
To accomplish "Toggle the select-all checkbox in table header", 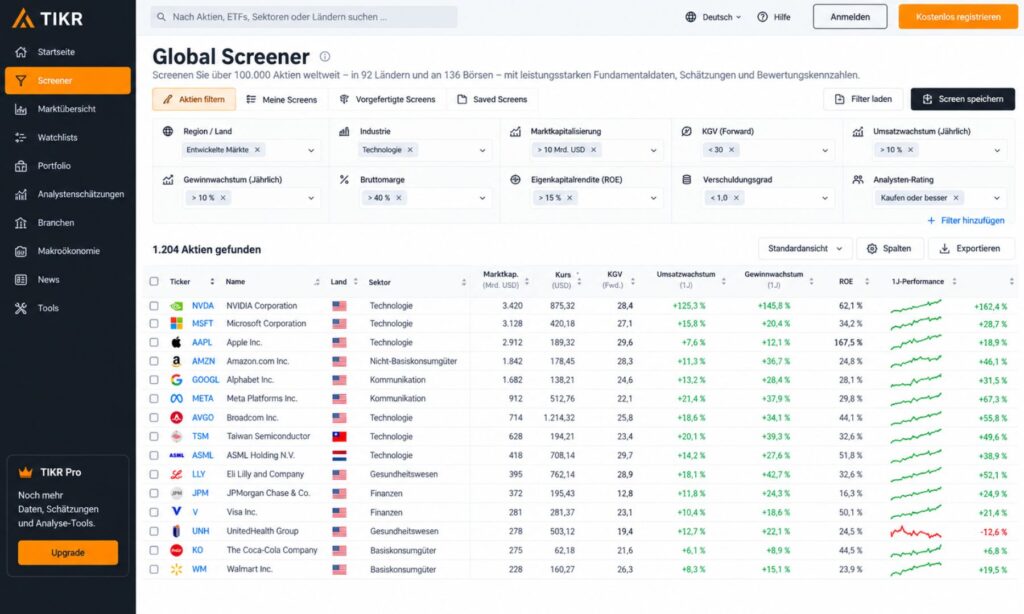I will (x=154, y=282).
